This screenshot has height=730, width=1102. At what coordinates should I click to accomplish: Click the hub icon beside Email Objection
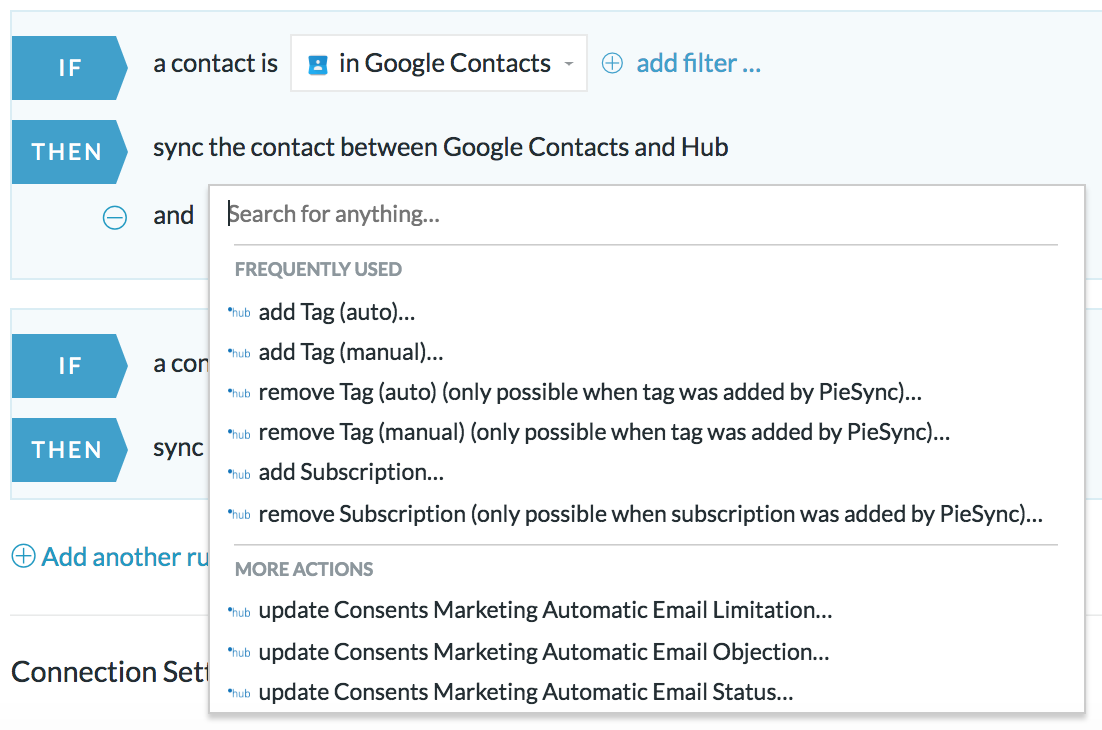click(240, 653)
